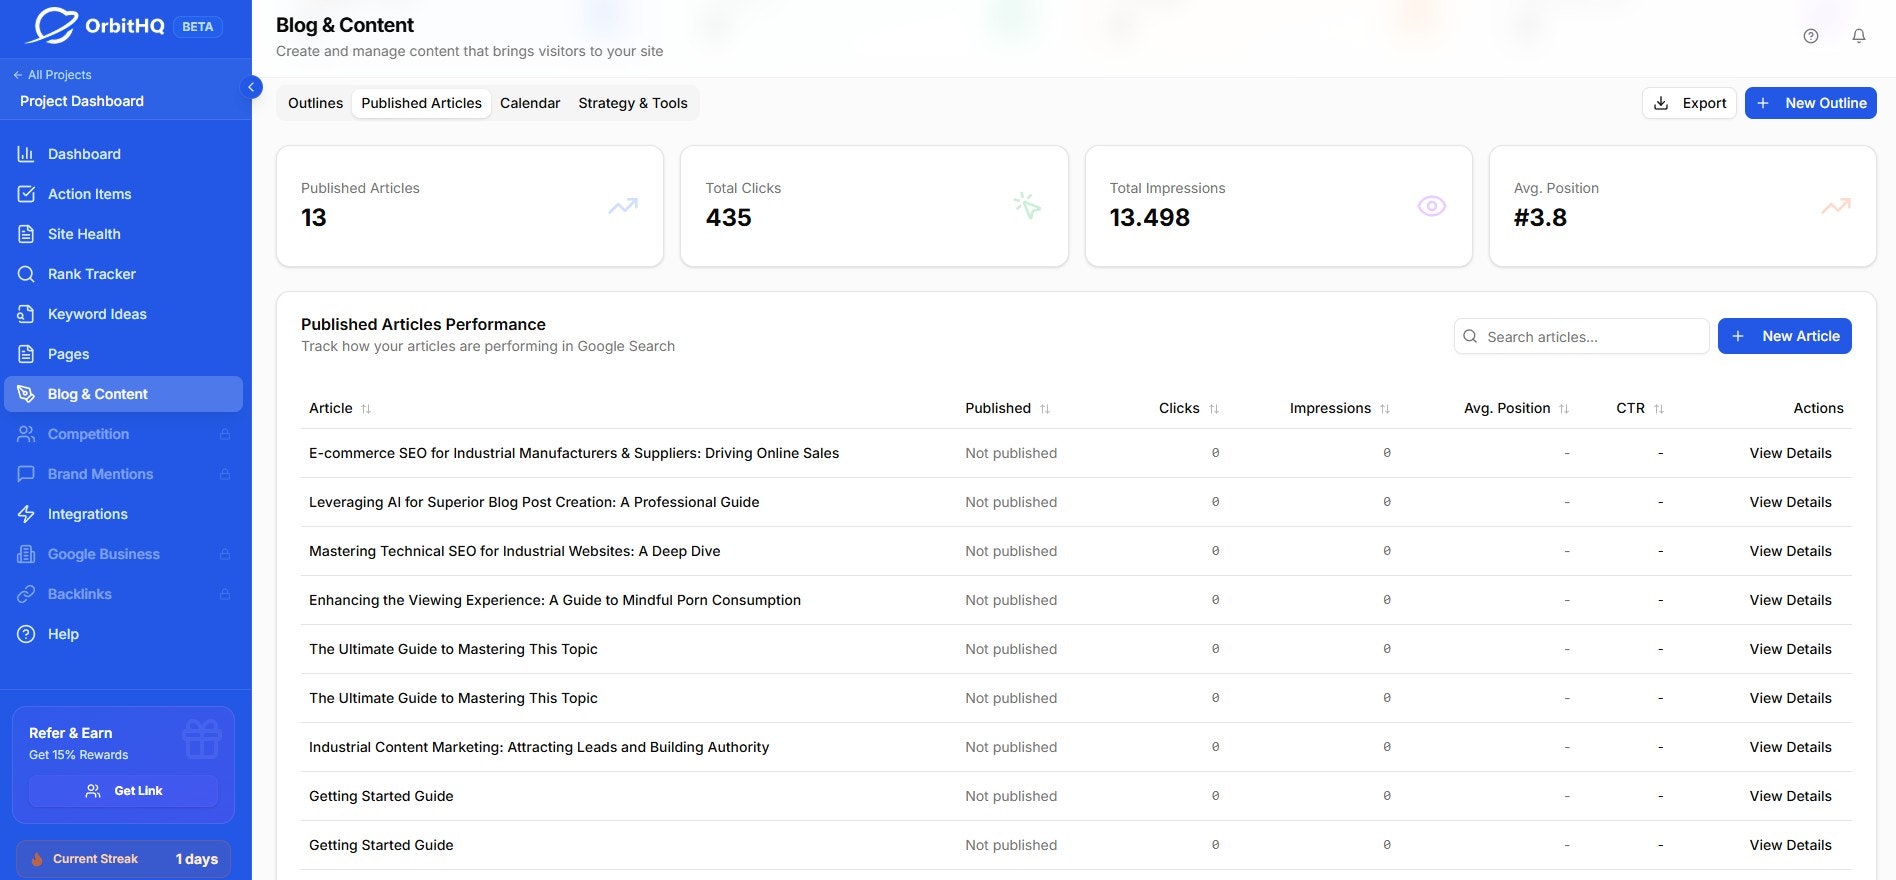Click the Google Business building icon
The width and height of the screenshot is (1896, 880).
pyautogui.click(x=26, y=554)
